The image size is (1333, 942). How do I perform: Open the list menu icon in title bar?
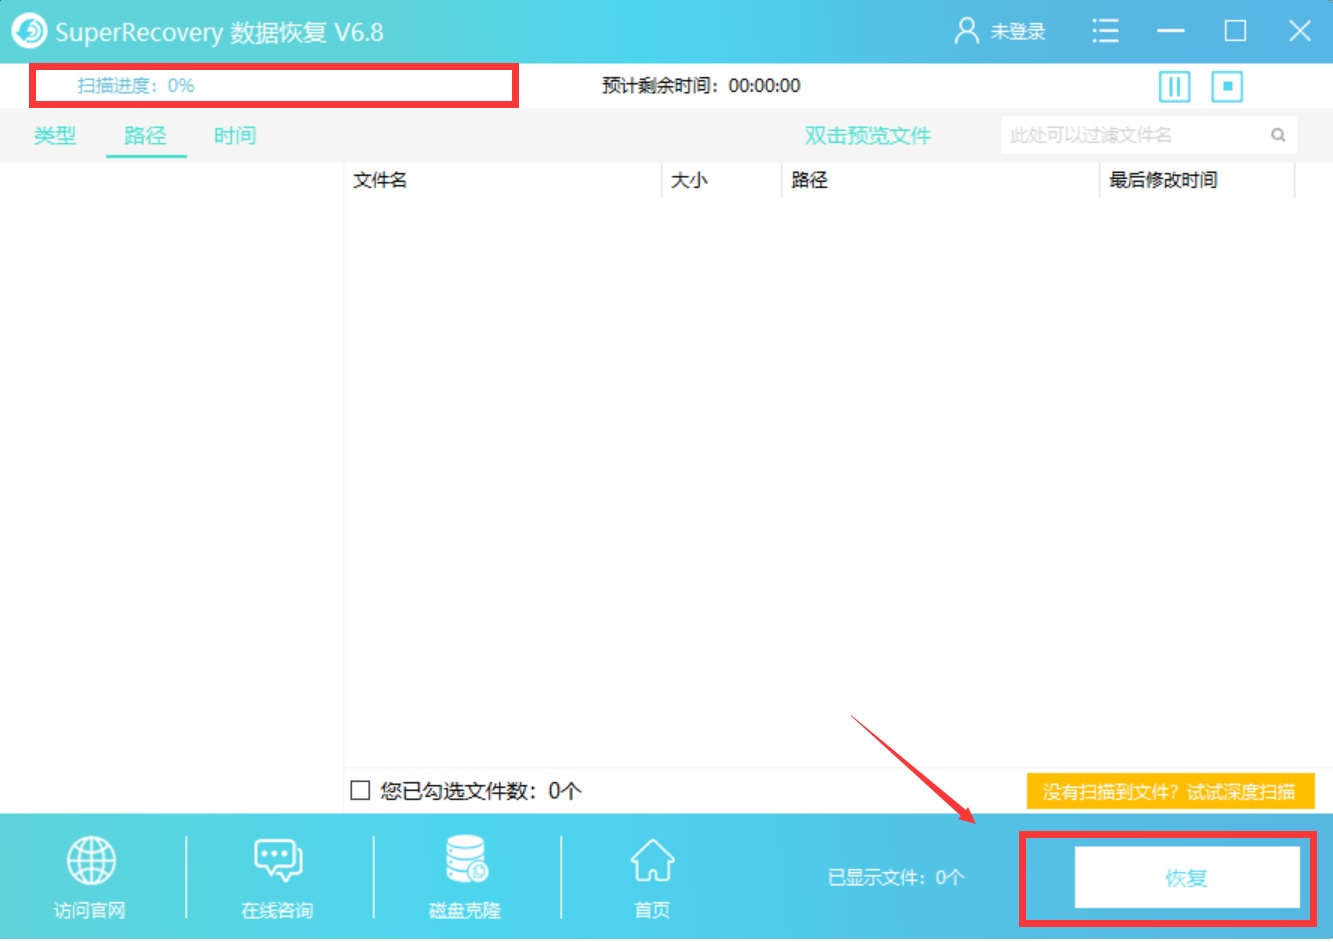[x=1105, y=31]
